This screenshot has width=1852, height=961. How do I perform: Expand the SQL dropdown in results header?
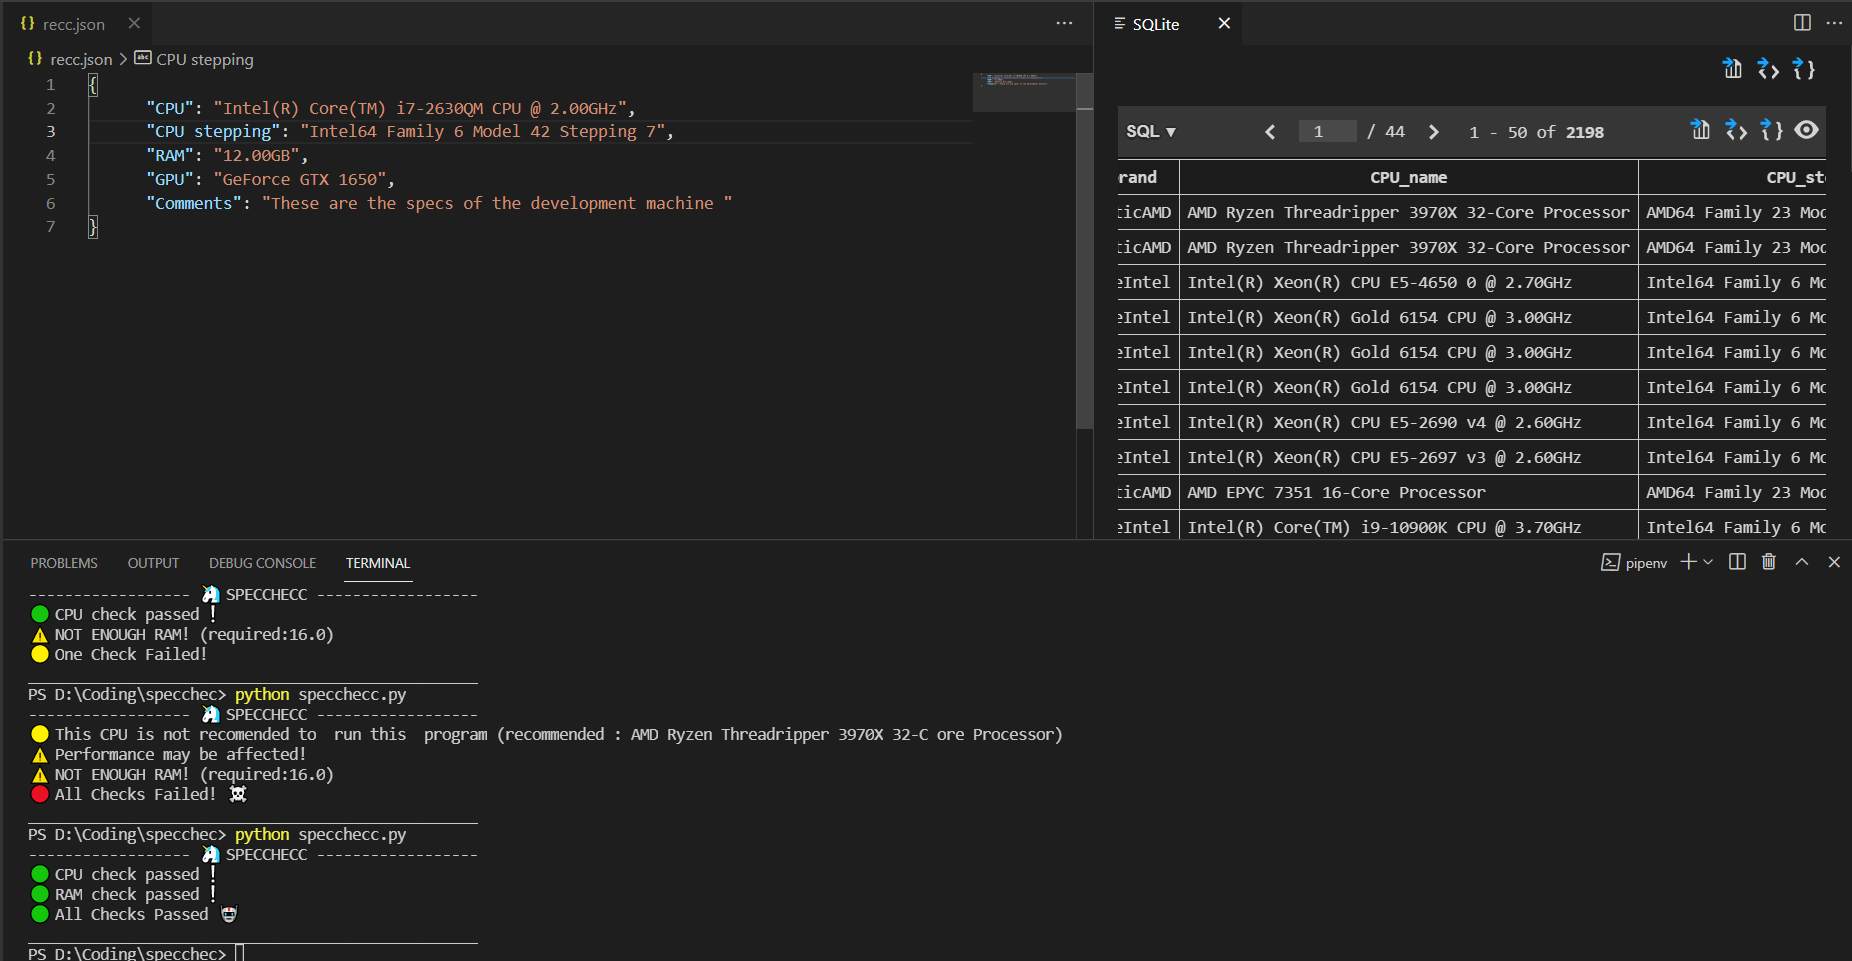coord(1151,132)
